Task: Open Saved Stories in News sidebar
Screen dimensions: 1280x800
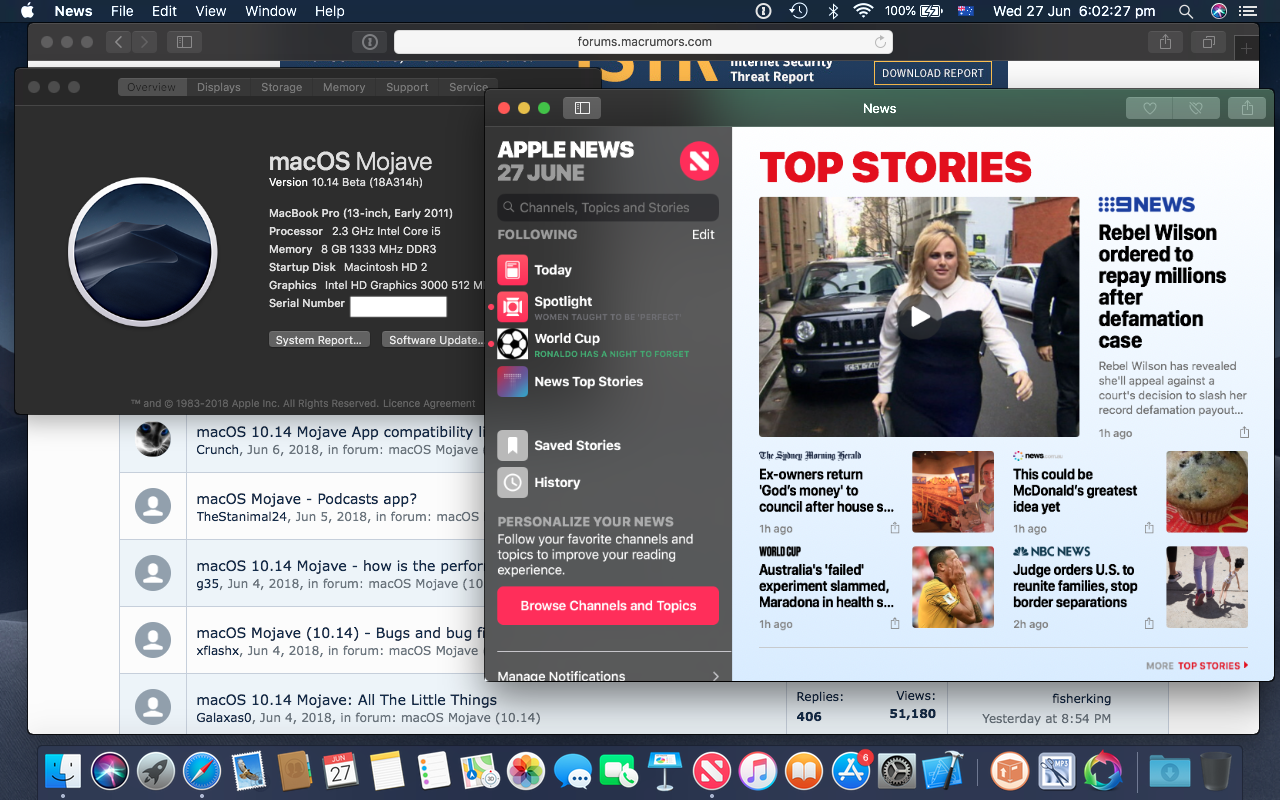Action: [608, 446]
